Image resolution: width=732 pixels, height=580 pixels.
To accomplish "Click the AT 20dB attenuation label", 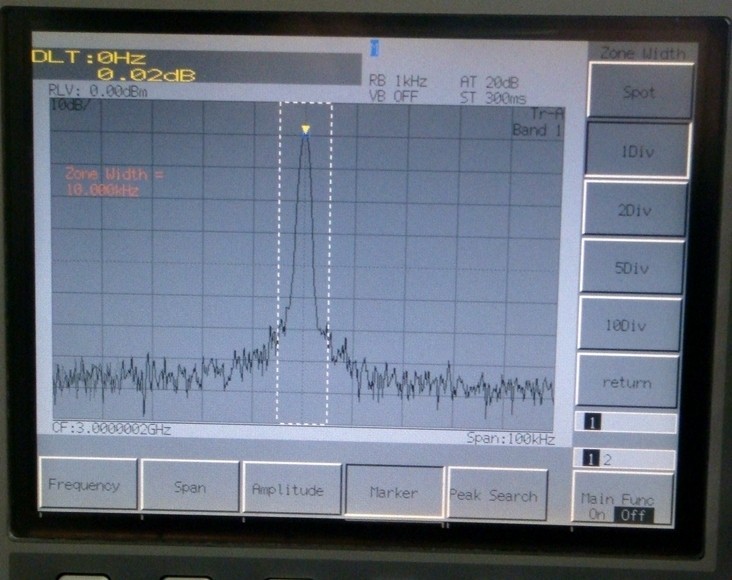I will point(489,83).
